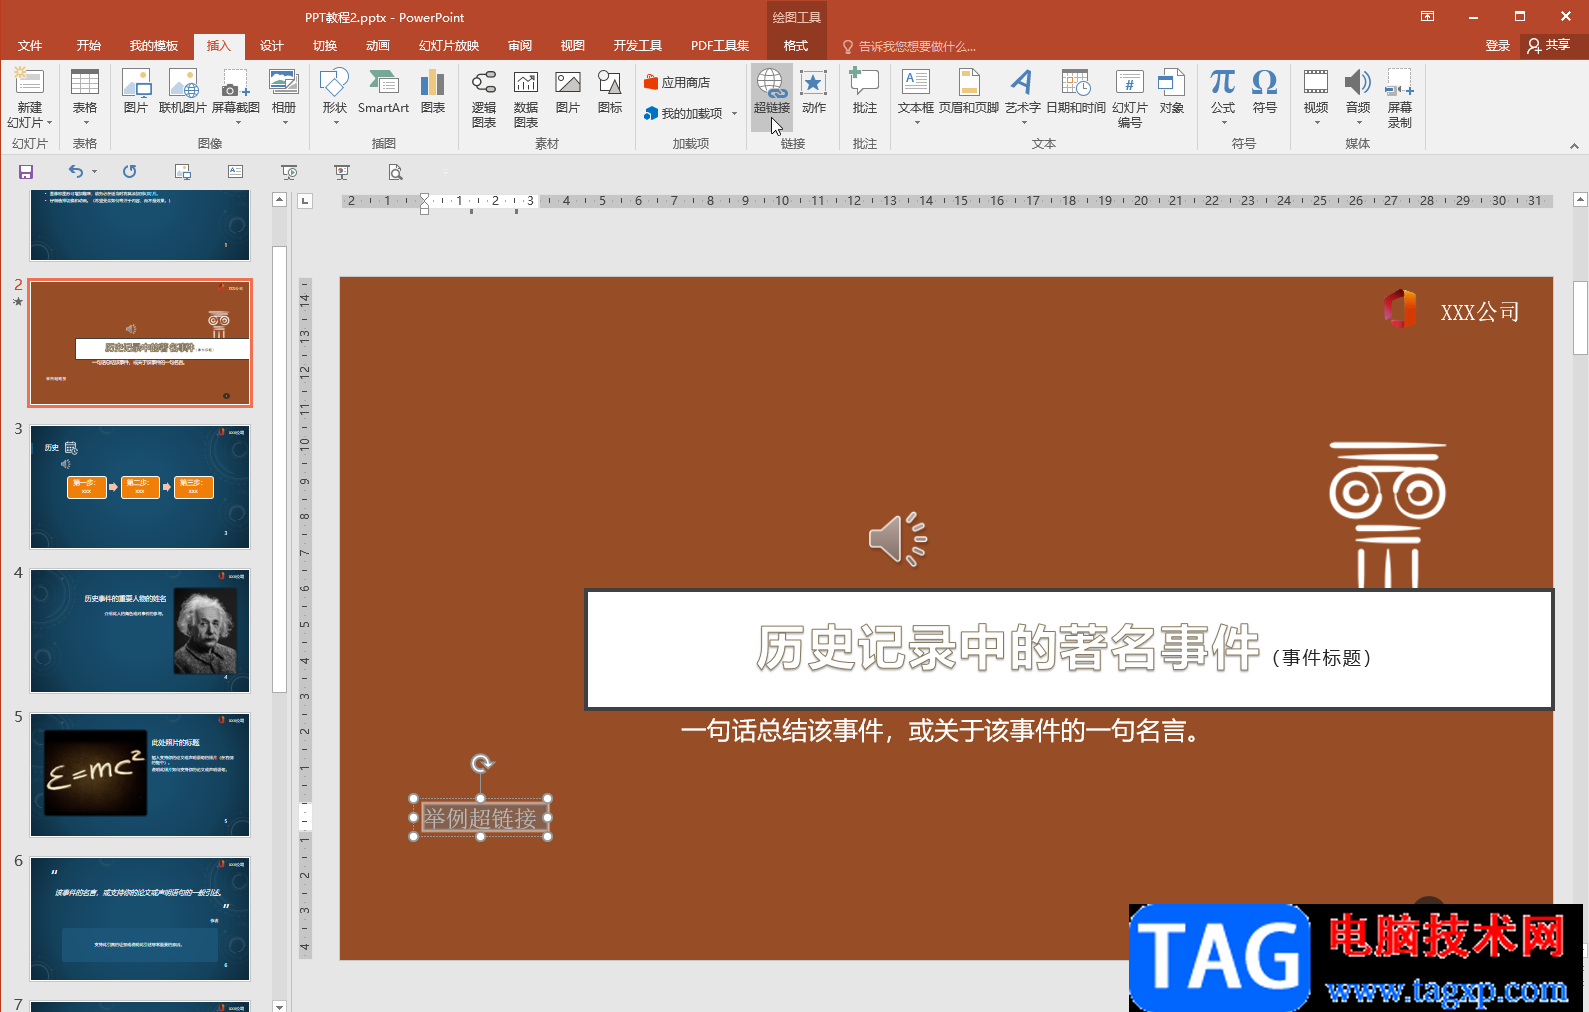Start Screen Recording (屏幕录制)
Viewport: 1589px width, 1012px height.
tap(1400, 98)
